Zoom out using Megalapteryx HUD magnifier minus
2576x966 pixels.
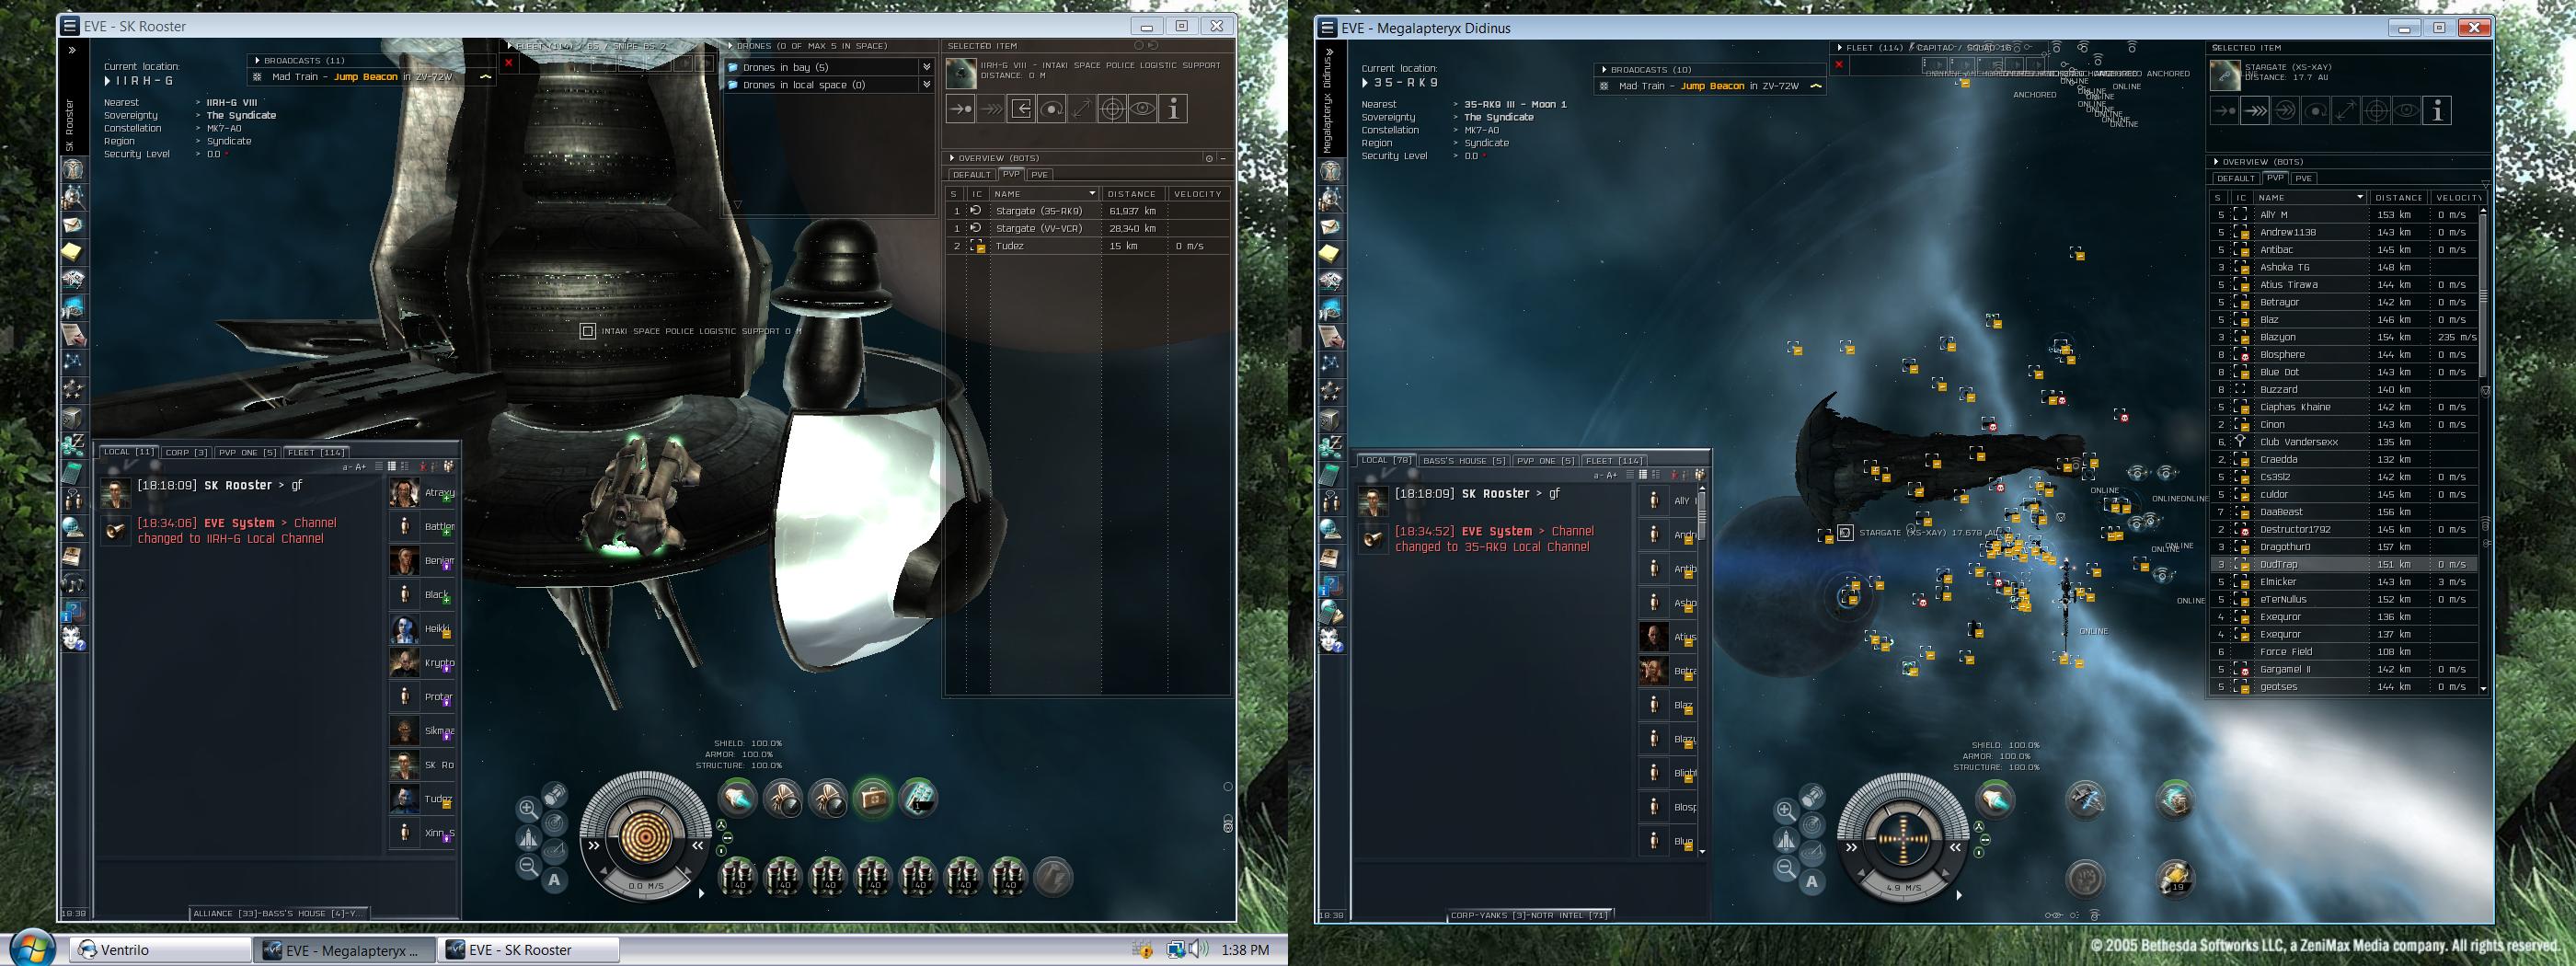1785,870
